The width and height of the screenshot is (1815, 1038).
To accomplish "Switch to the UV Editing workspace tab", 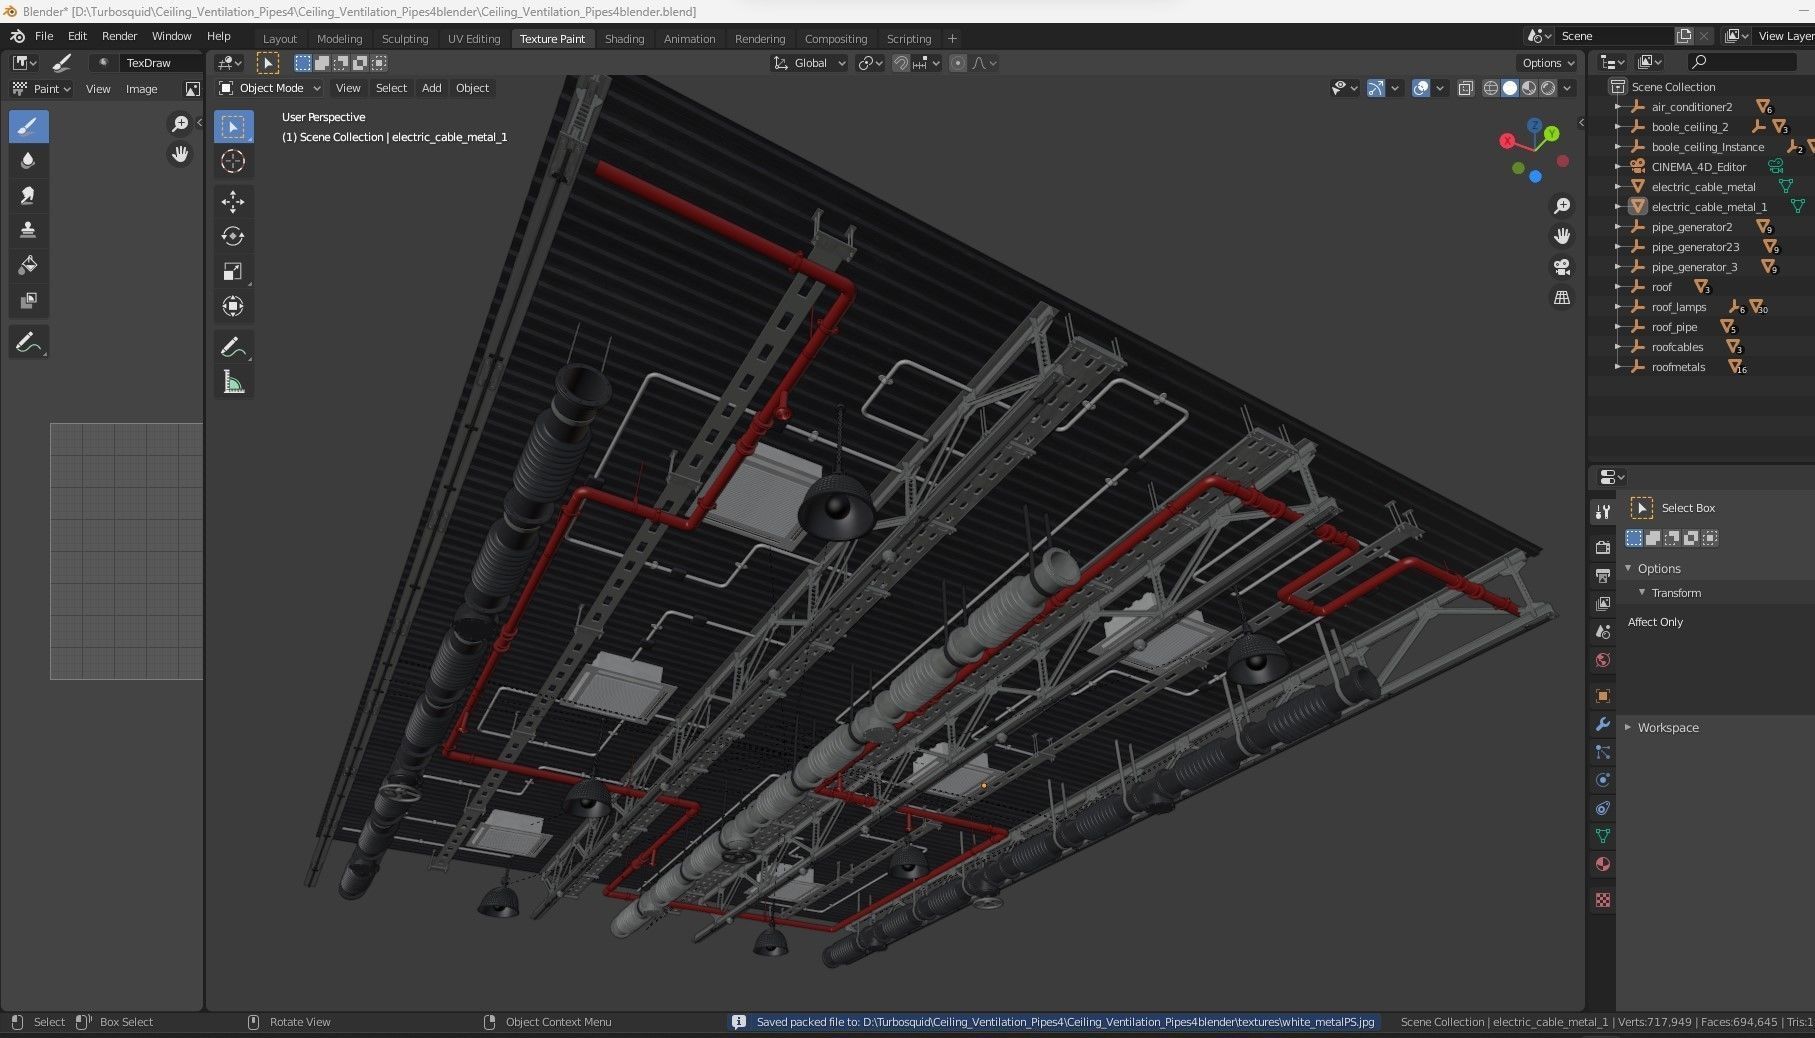I will click(x=474, y=39).
